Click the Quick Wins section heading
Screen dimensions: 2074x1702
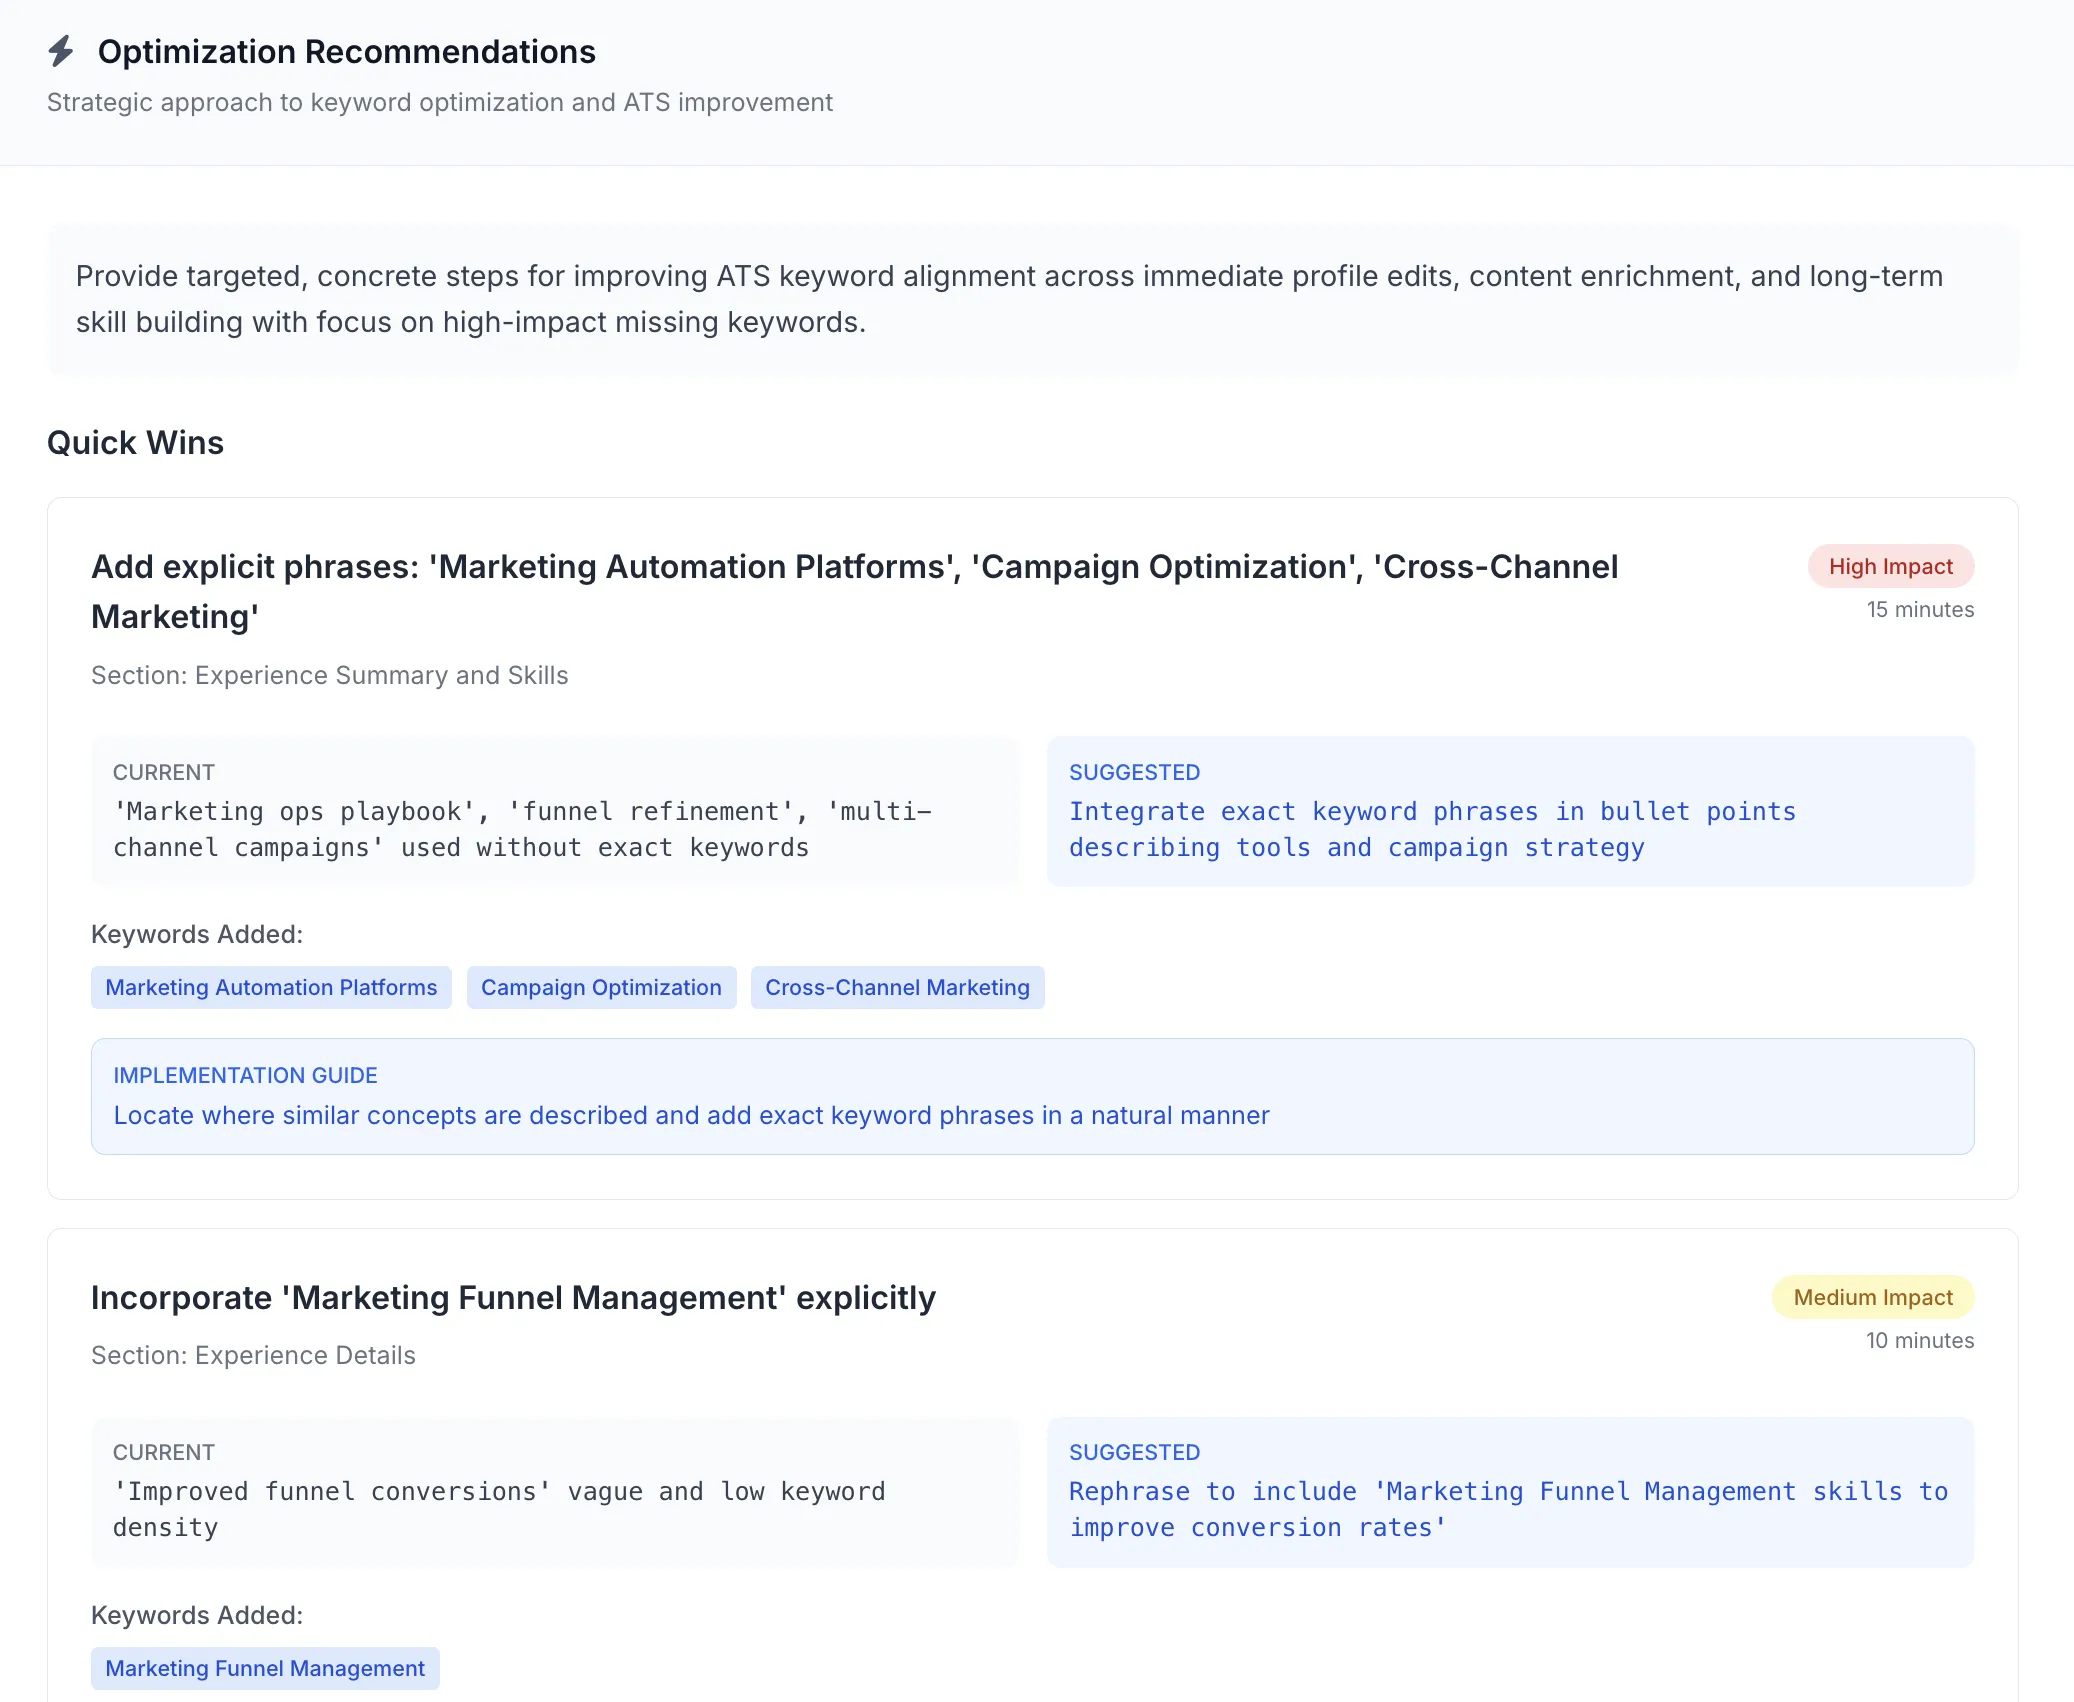[x=135, y=443]
